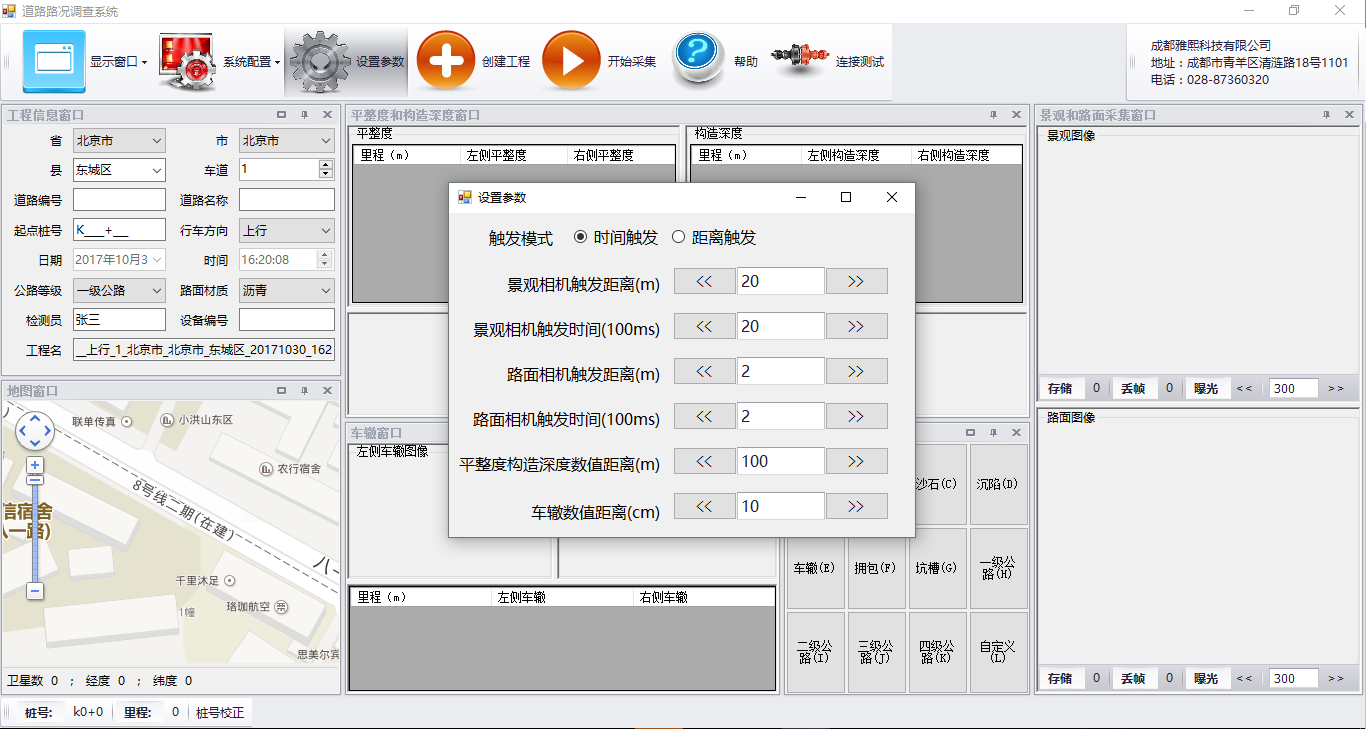Screen dimensions: 1366x729
Task: Pin the 景观和路面采集窗口 panel
Action: pyautogui.click(x=1326, y=115)
